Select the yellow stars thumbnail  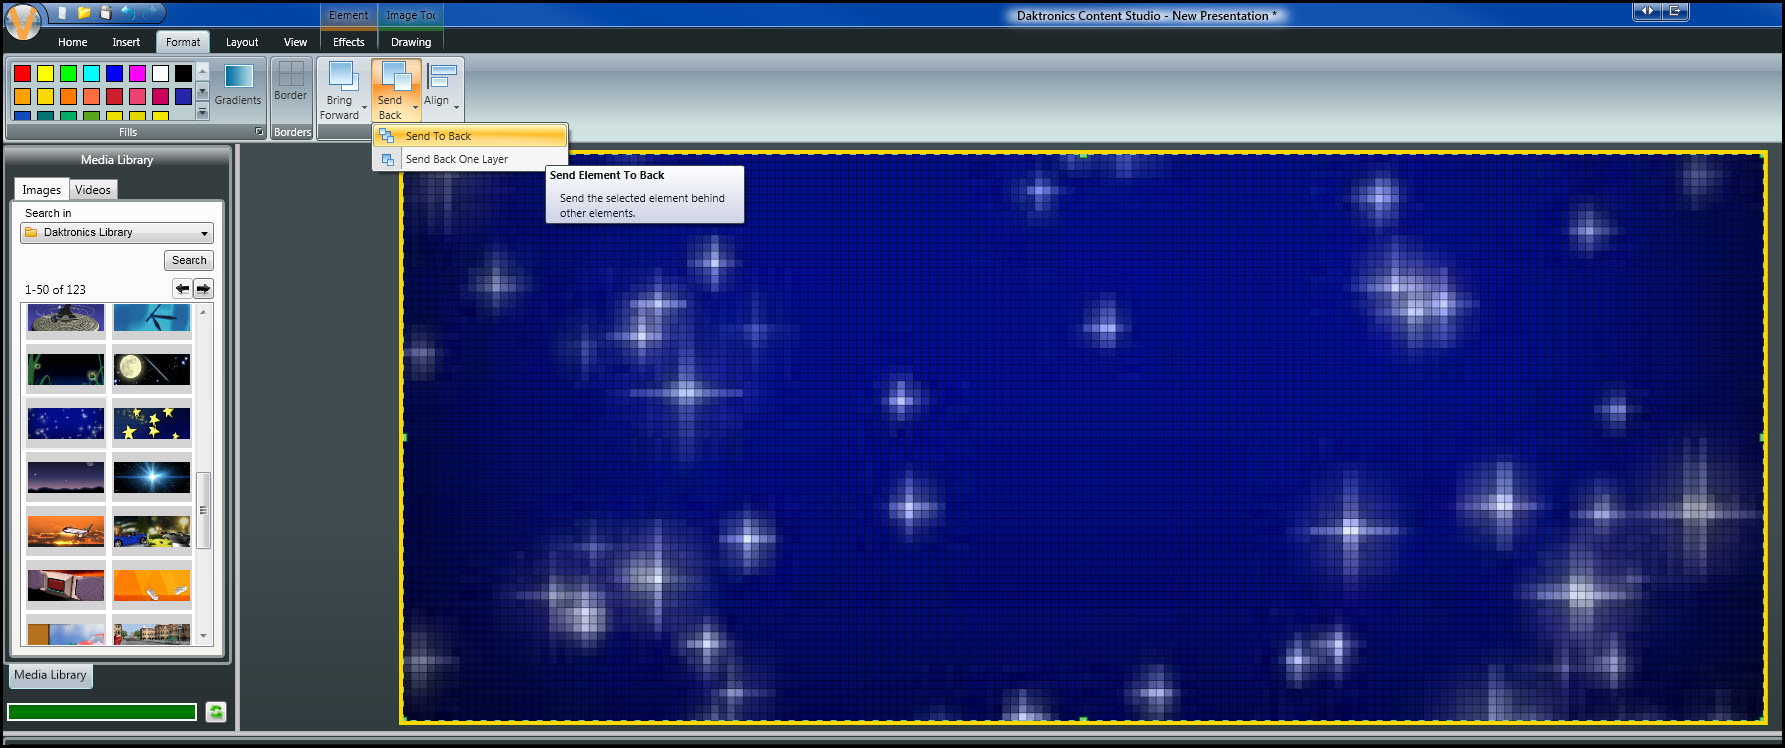152,424
